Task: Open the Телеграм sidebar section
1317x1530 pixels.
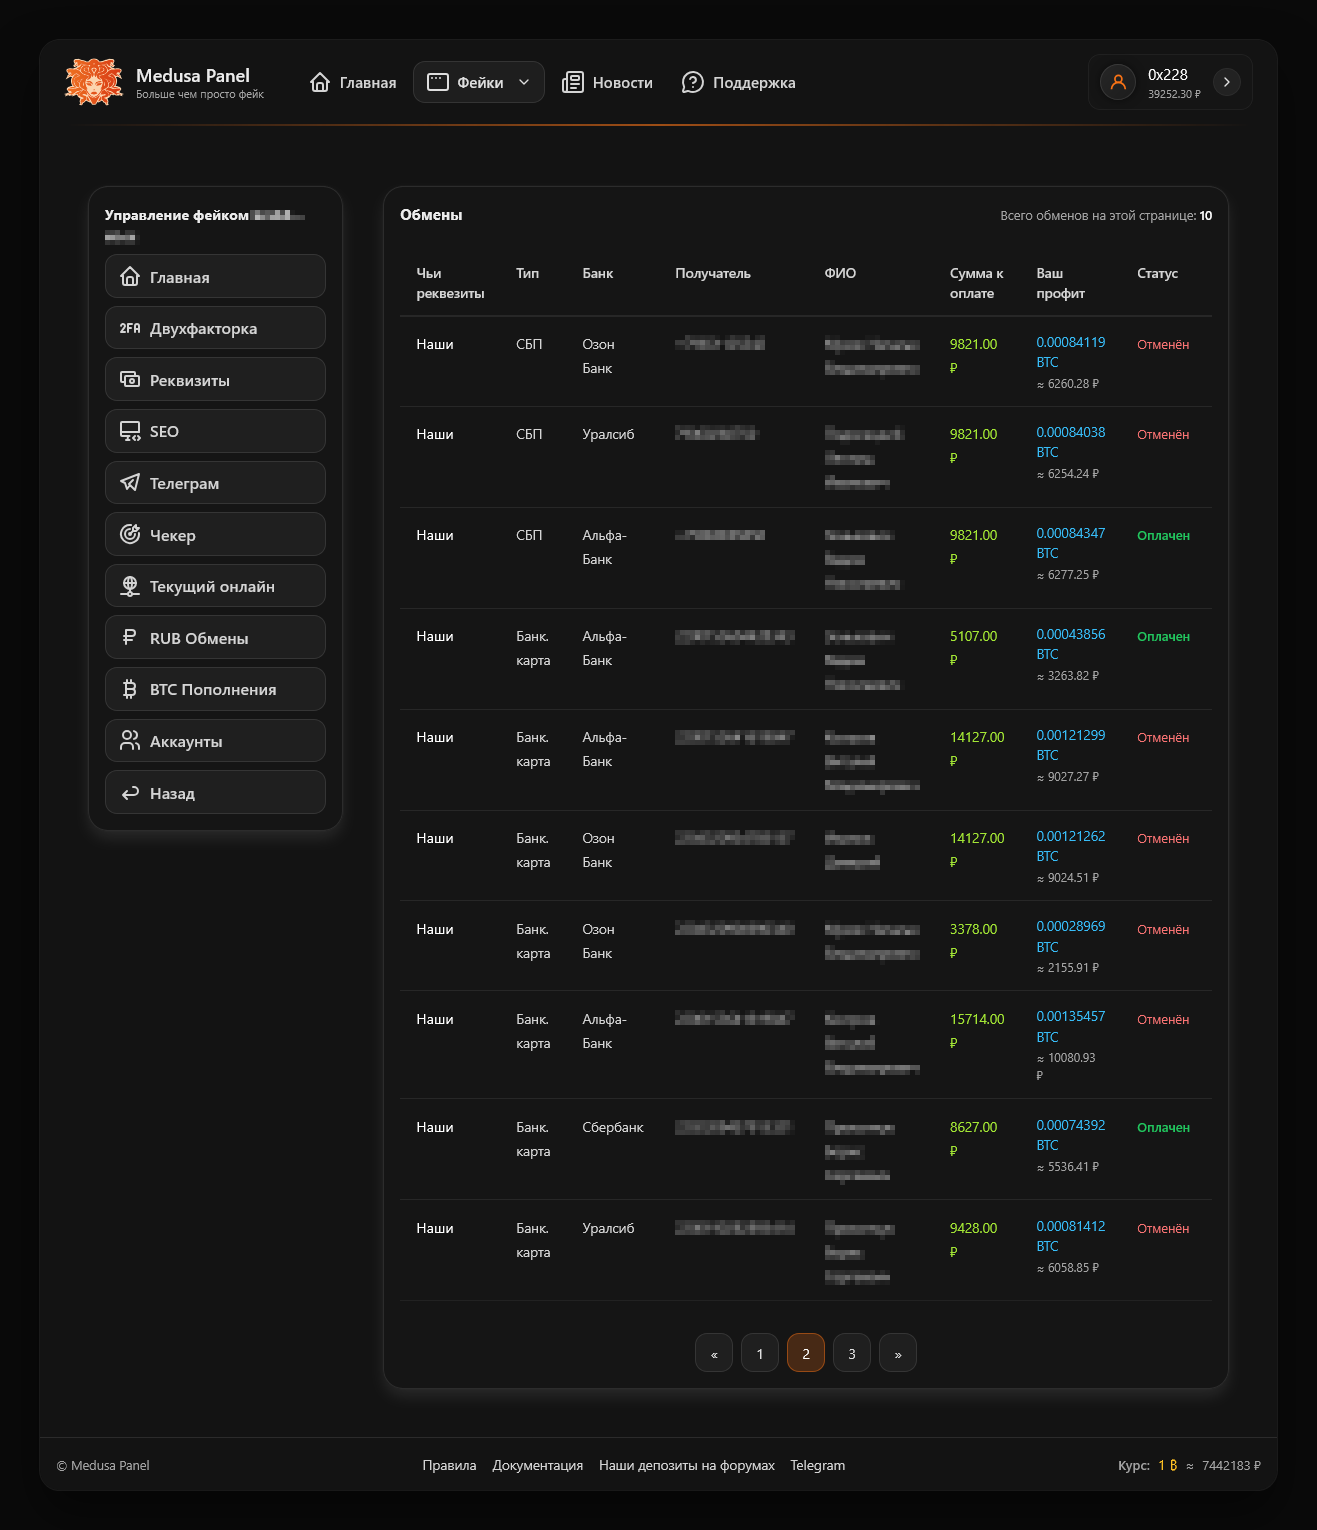Action: tap(215, 483)
